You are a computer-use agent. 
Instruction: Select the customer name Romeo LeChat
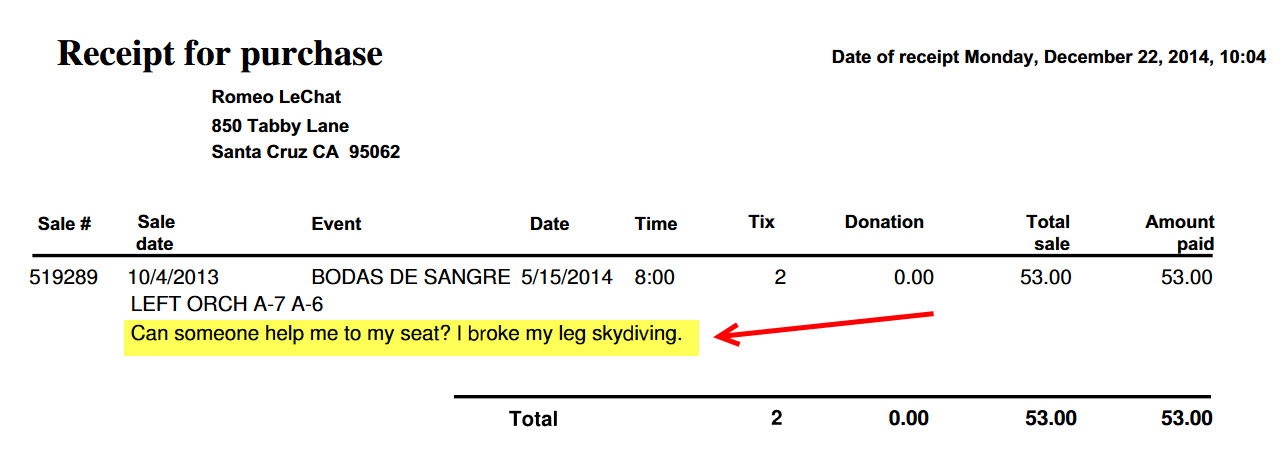tap(277, 97)
